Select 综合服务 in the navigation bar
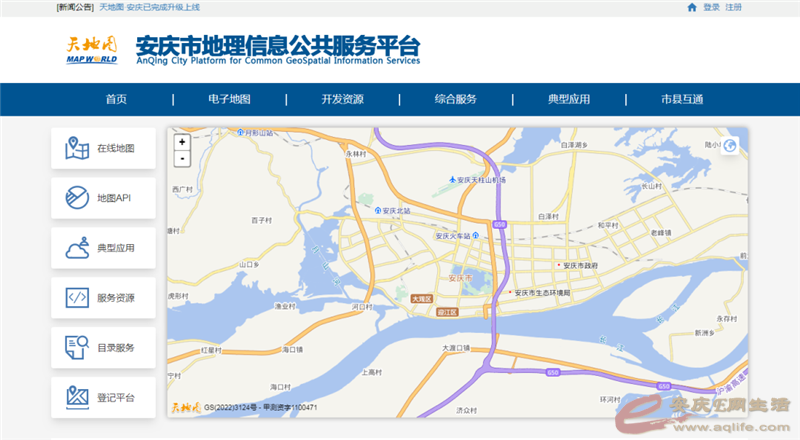The height and width of the screenshot is (440, 800). (455, 99)
